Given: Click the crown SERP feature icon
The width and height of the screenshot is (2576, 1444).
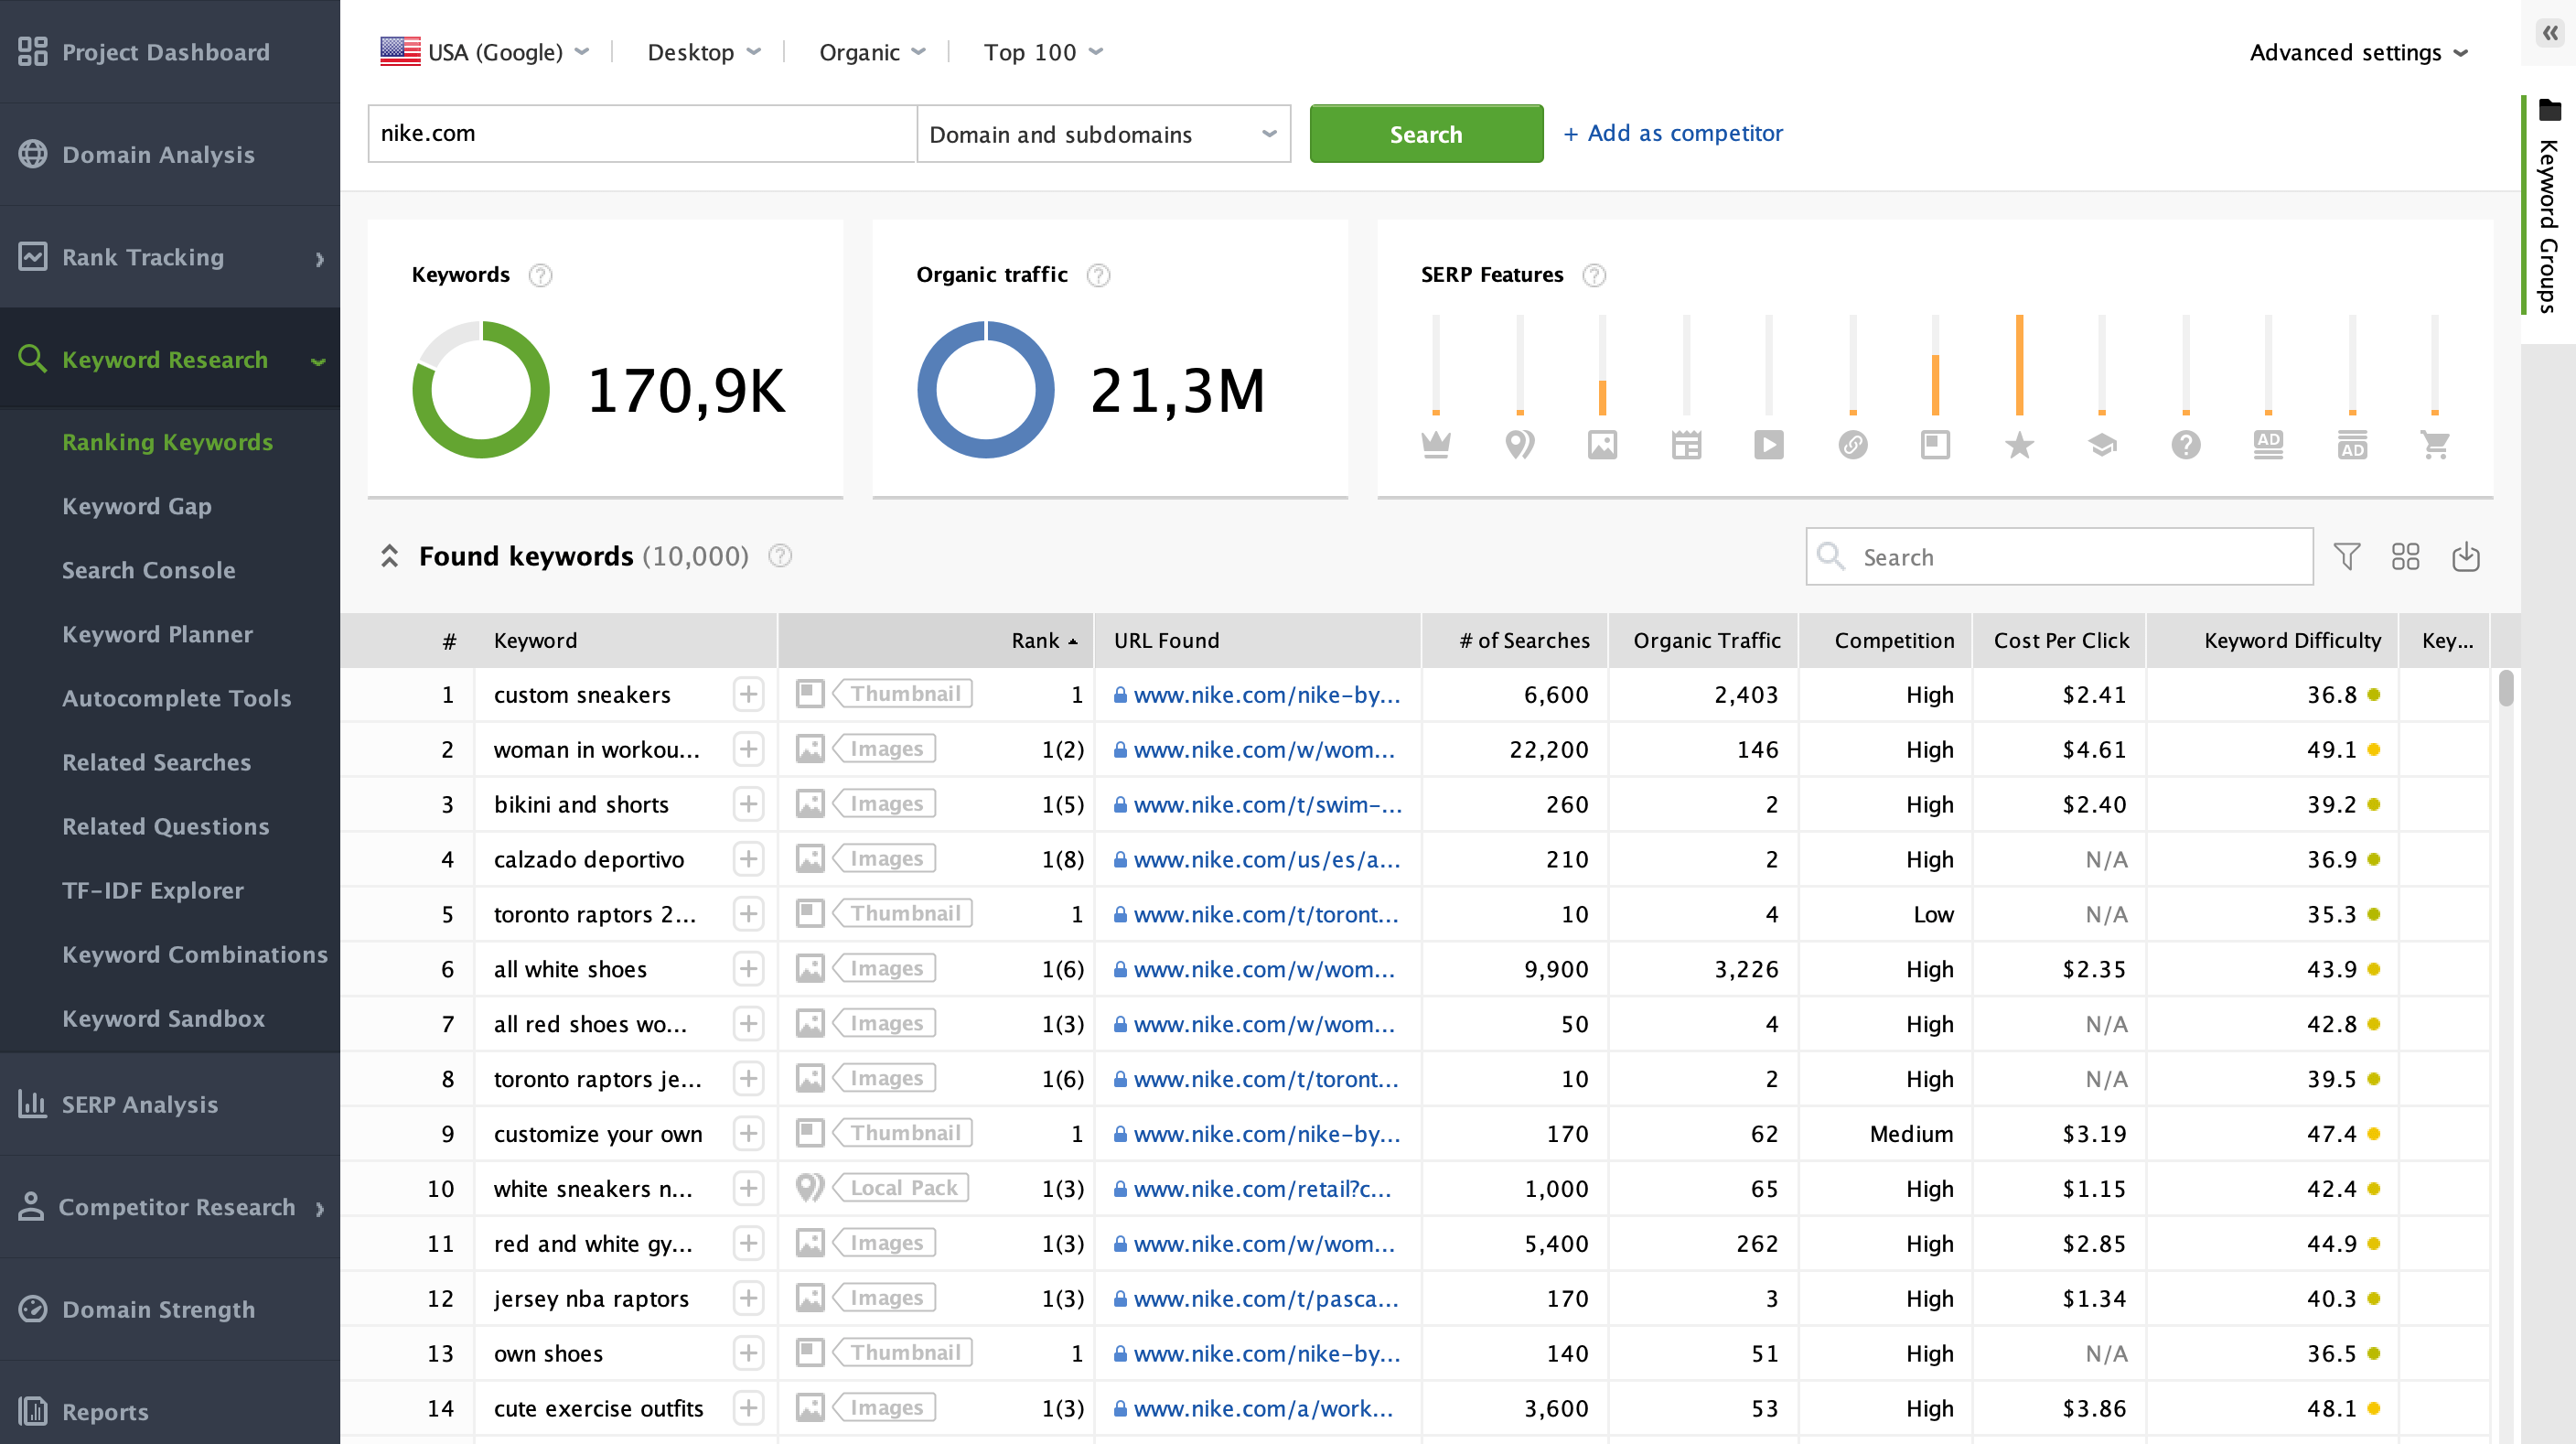Looking at the screenshot, I should click(1436, 444).
